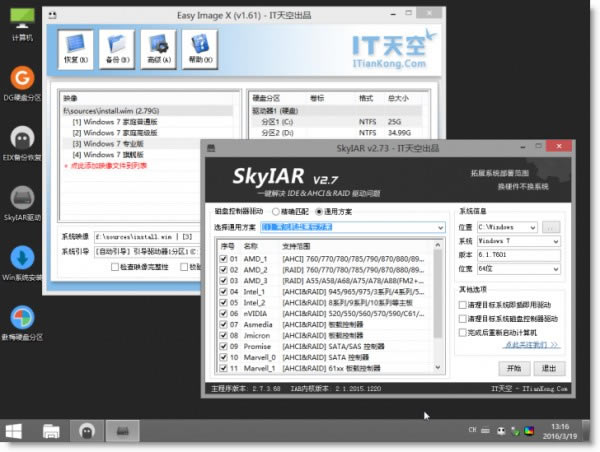Click the 开始 button in SkyIAR

[514, 368]
